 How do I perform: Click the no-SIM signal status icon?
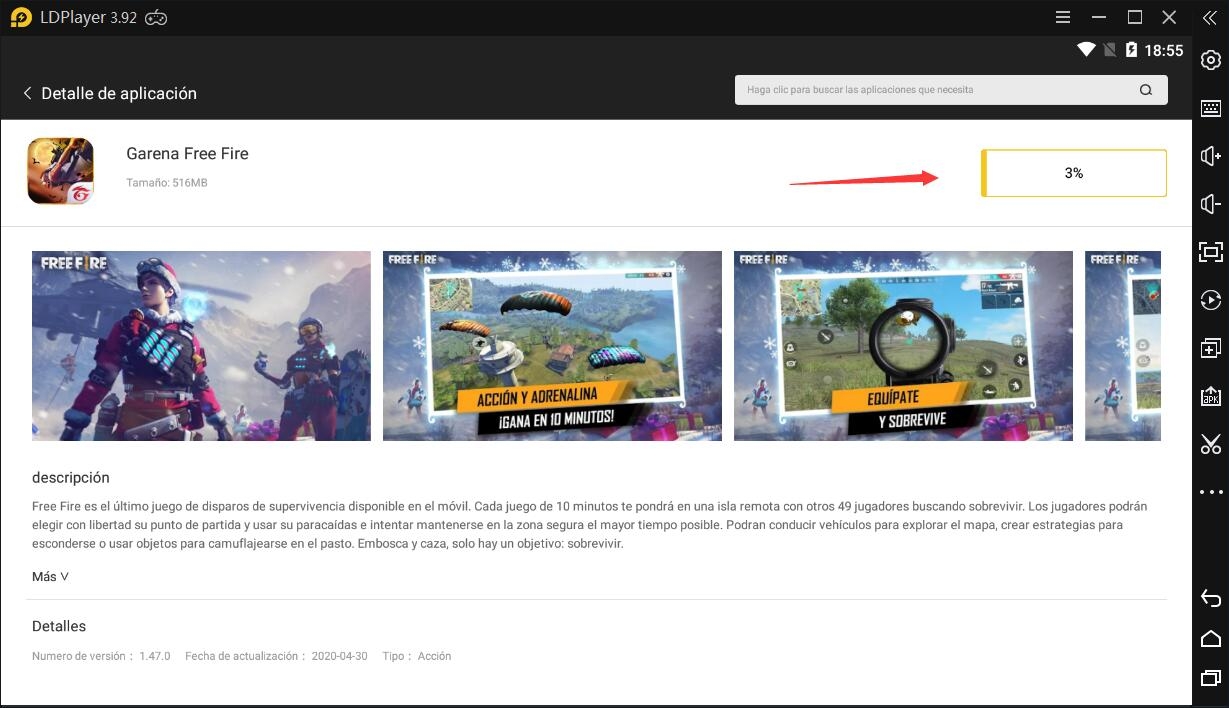1110,50
